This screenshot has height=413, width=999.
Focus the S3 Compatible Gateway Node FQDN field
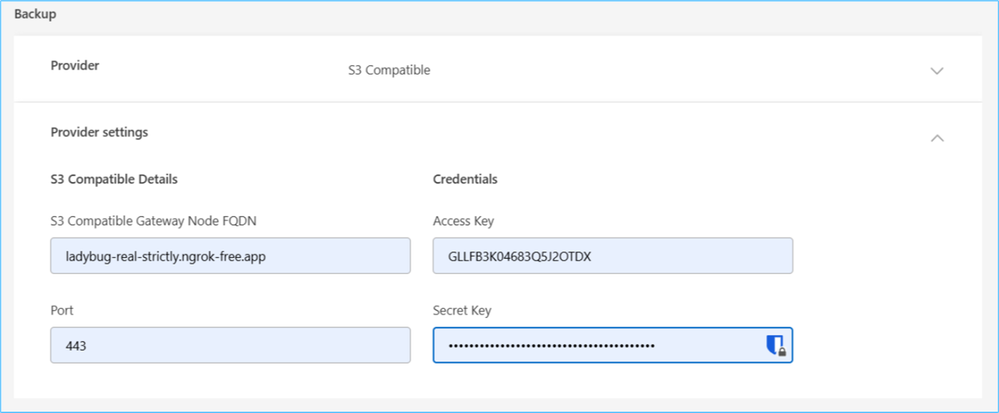(x=230, y=256)
